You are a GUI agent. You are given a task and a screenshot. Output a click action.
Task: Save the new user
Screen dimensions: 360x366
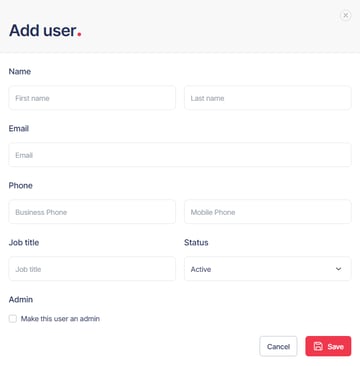[x=328, y=346]
